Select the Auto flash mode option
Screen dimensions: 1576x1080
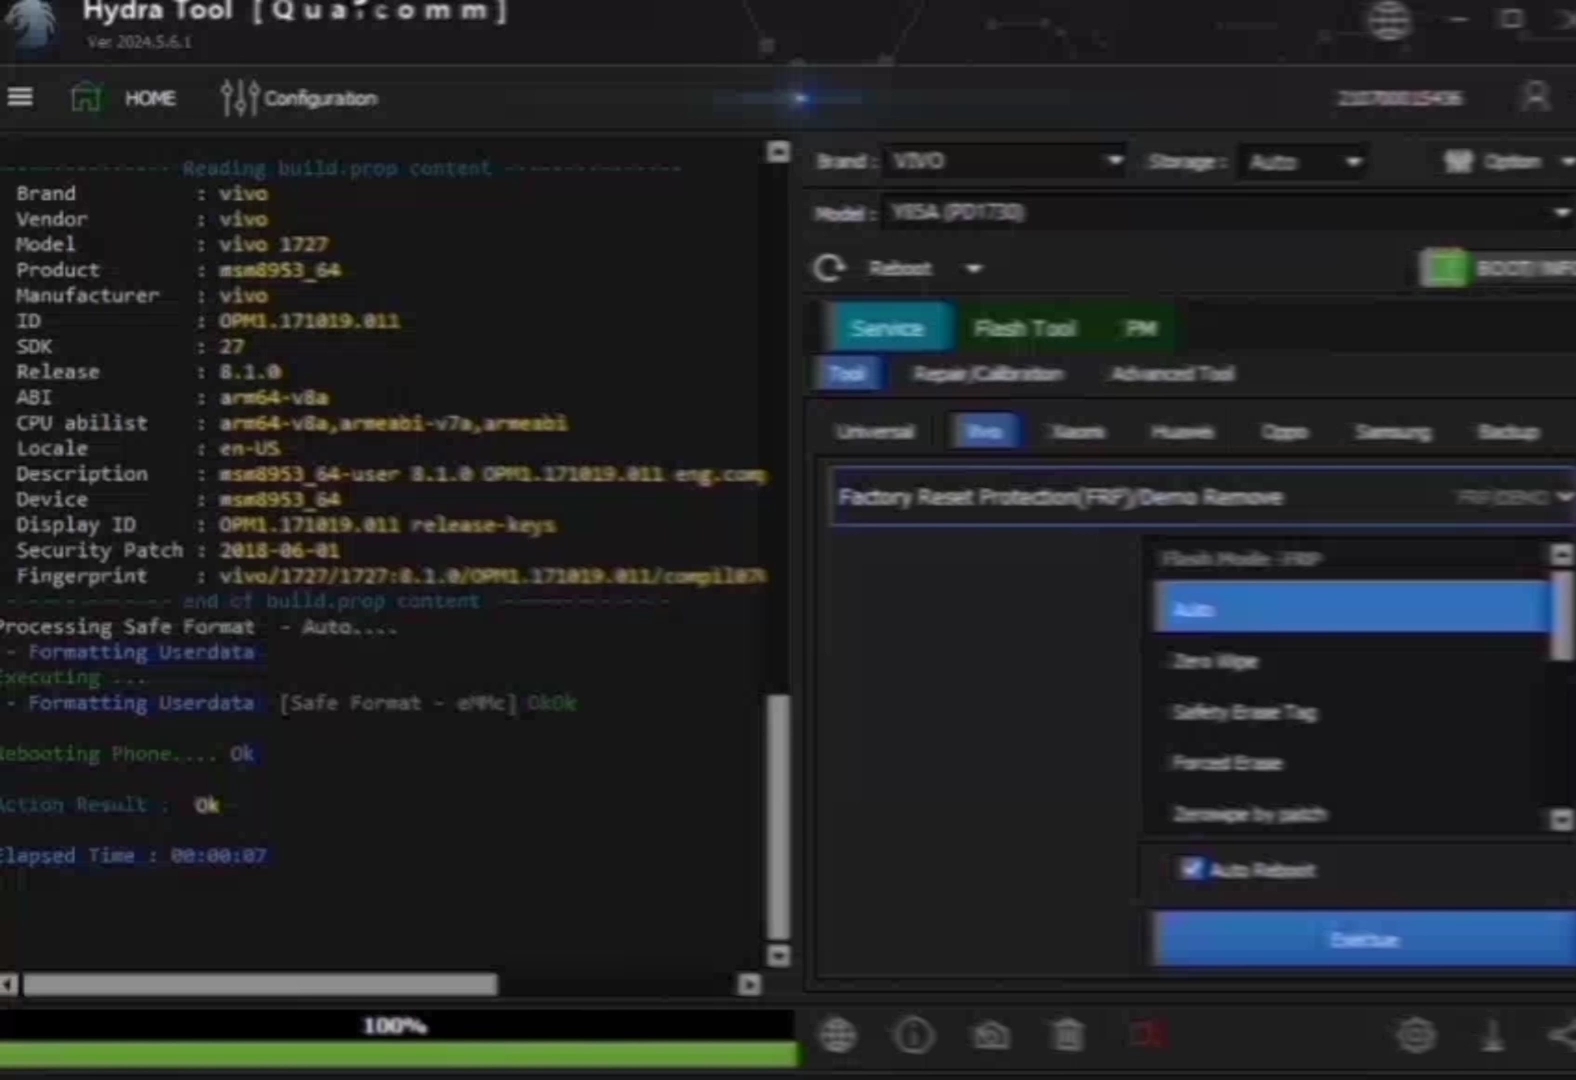[x=1352, y=608]
